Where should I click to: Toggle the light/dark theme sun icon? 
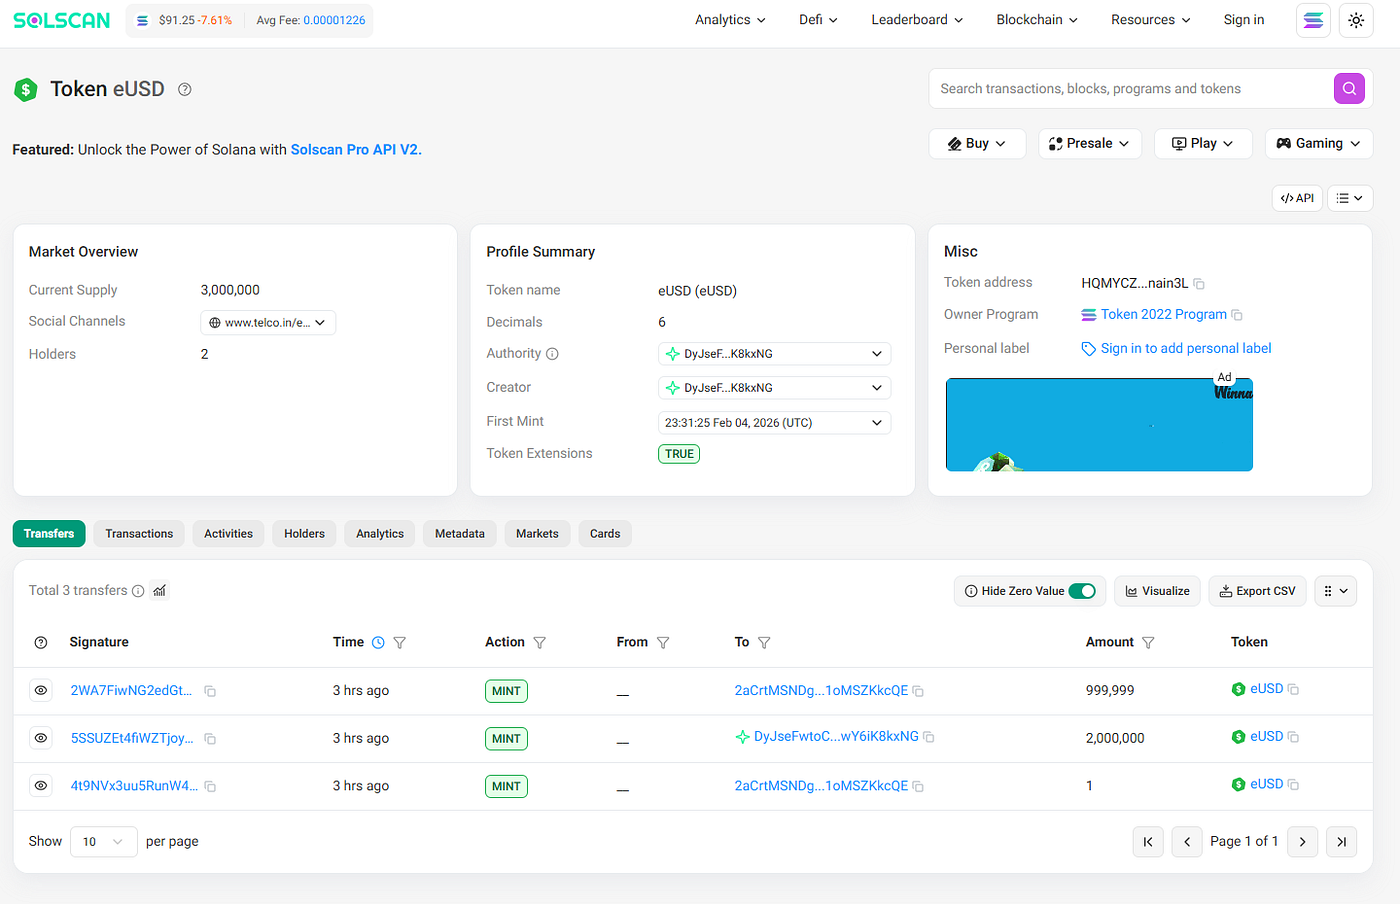click(1356, 20)
